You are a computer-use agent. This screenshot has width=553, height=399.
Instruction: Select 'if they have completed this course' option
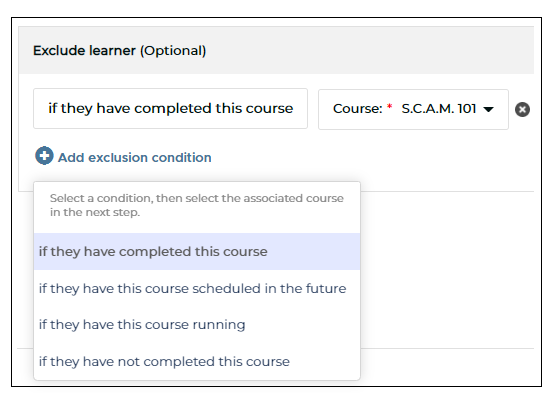pyautogui.click(x=197, y=252)
